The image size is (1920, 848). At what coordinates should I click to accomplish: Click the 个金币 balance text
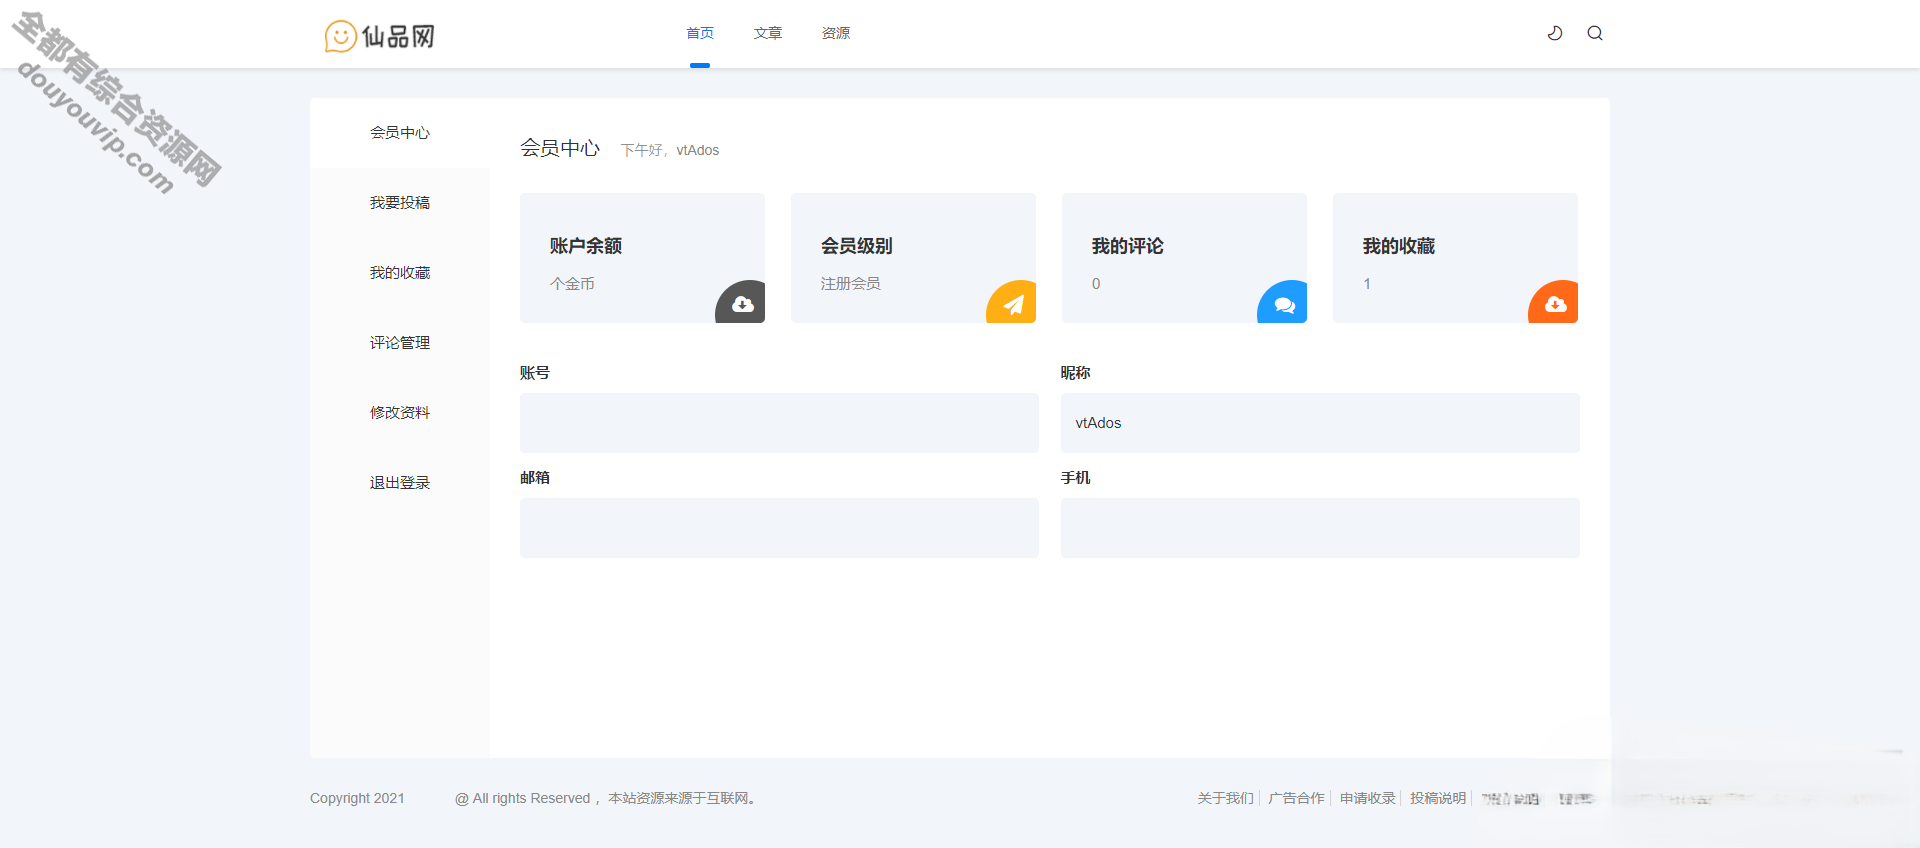pos(572,284)
